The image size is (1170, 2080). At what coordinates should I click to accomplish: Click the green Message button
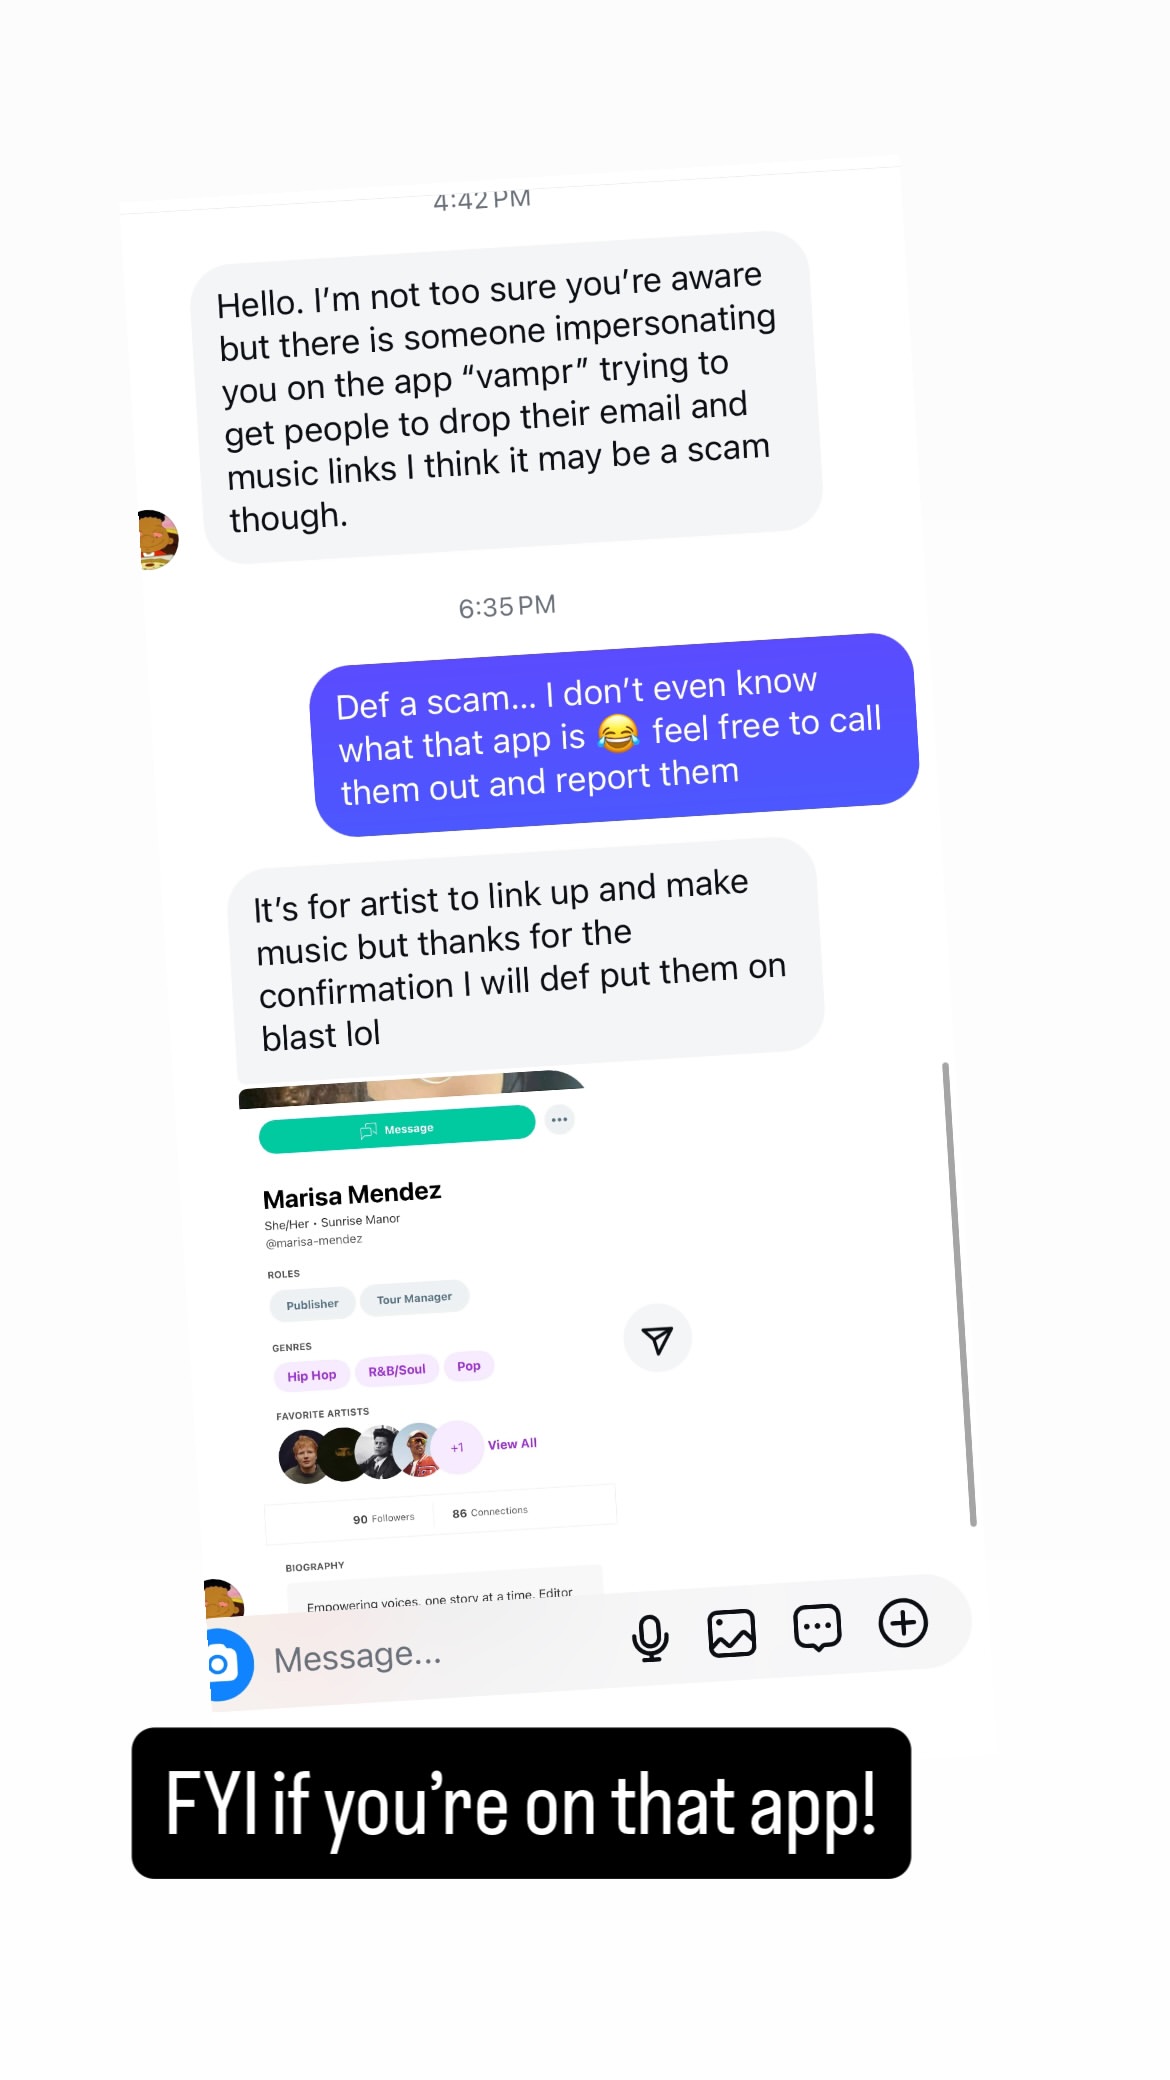tap(397, 1129)
